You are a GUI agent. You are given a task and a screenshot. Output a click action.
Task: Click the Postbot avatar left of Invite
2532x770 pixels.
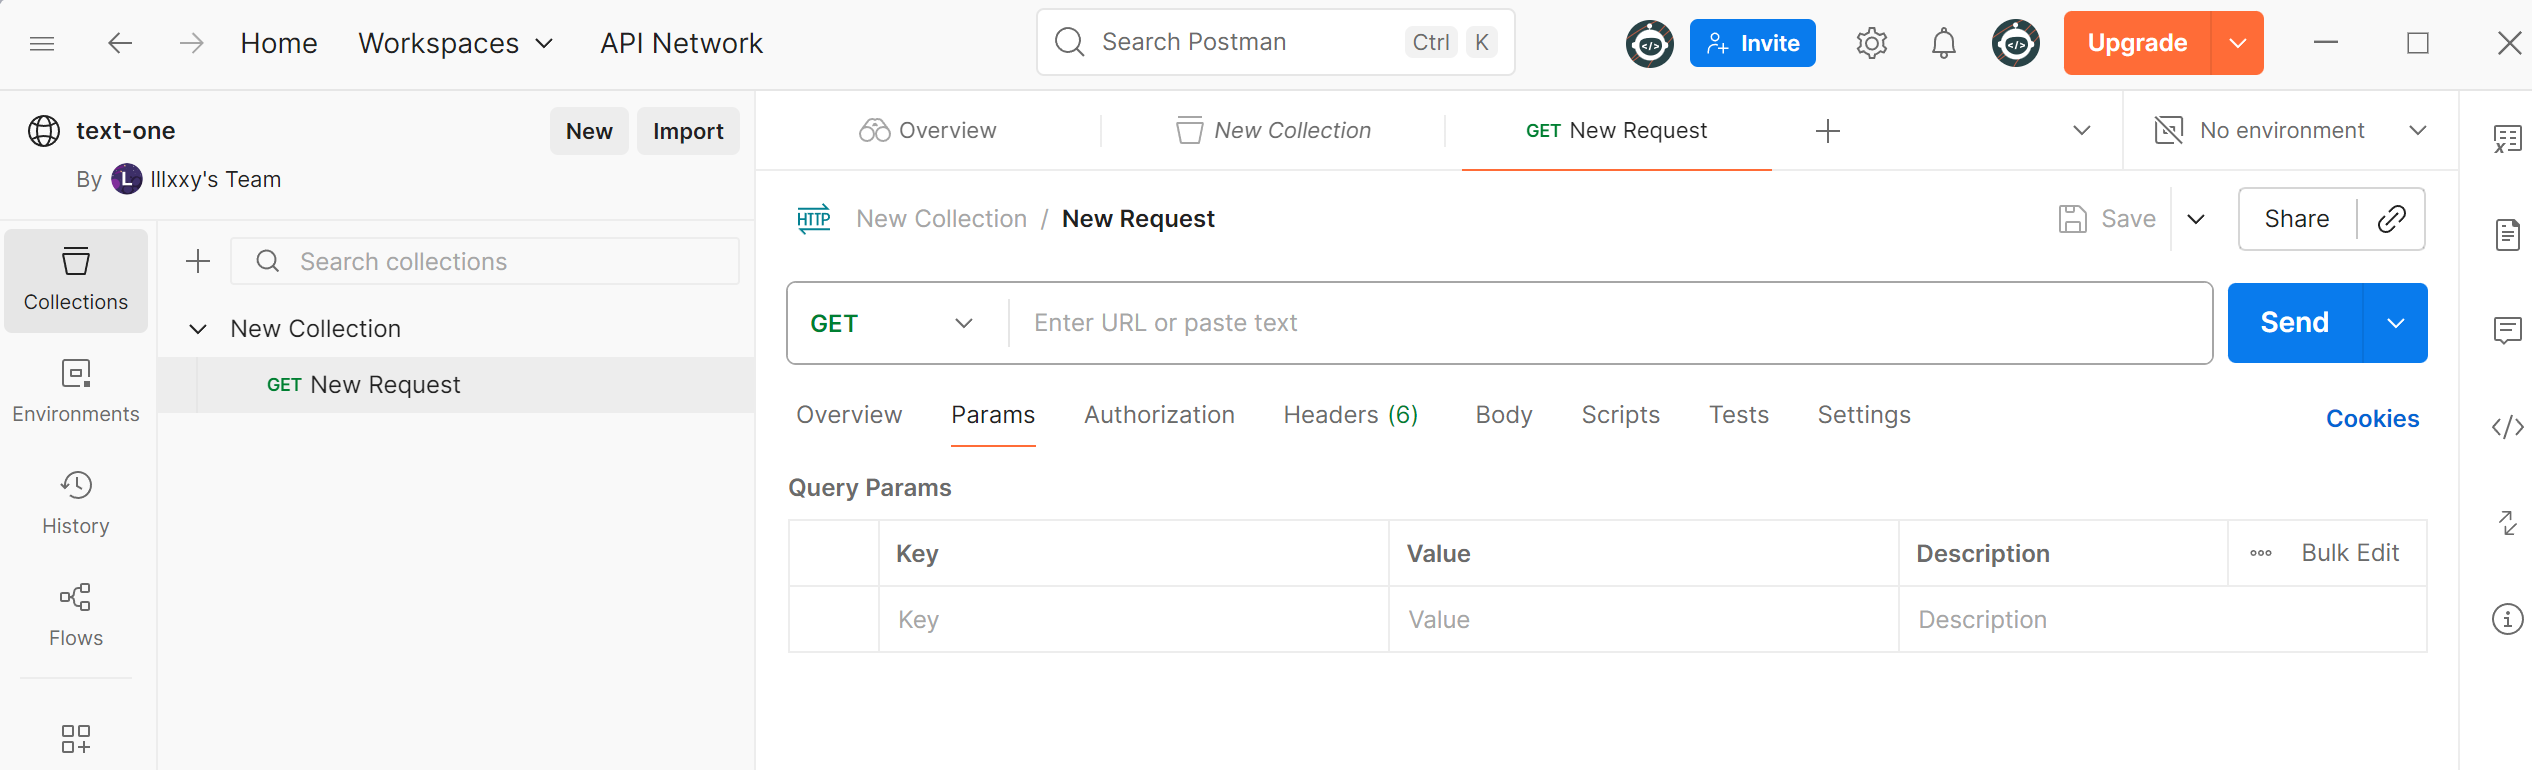(x=1649, y=43)
